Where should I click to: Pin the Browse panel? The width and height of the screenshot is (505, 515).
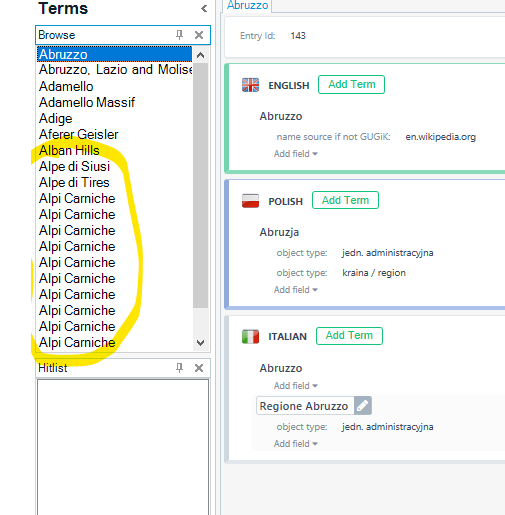pyautogui.click(x=179, y=35)
